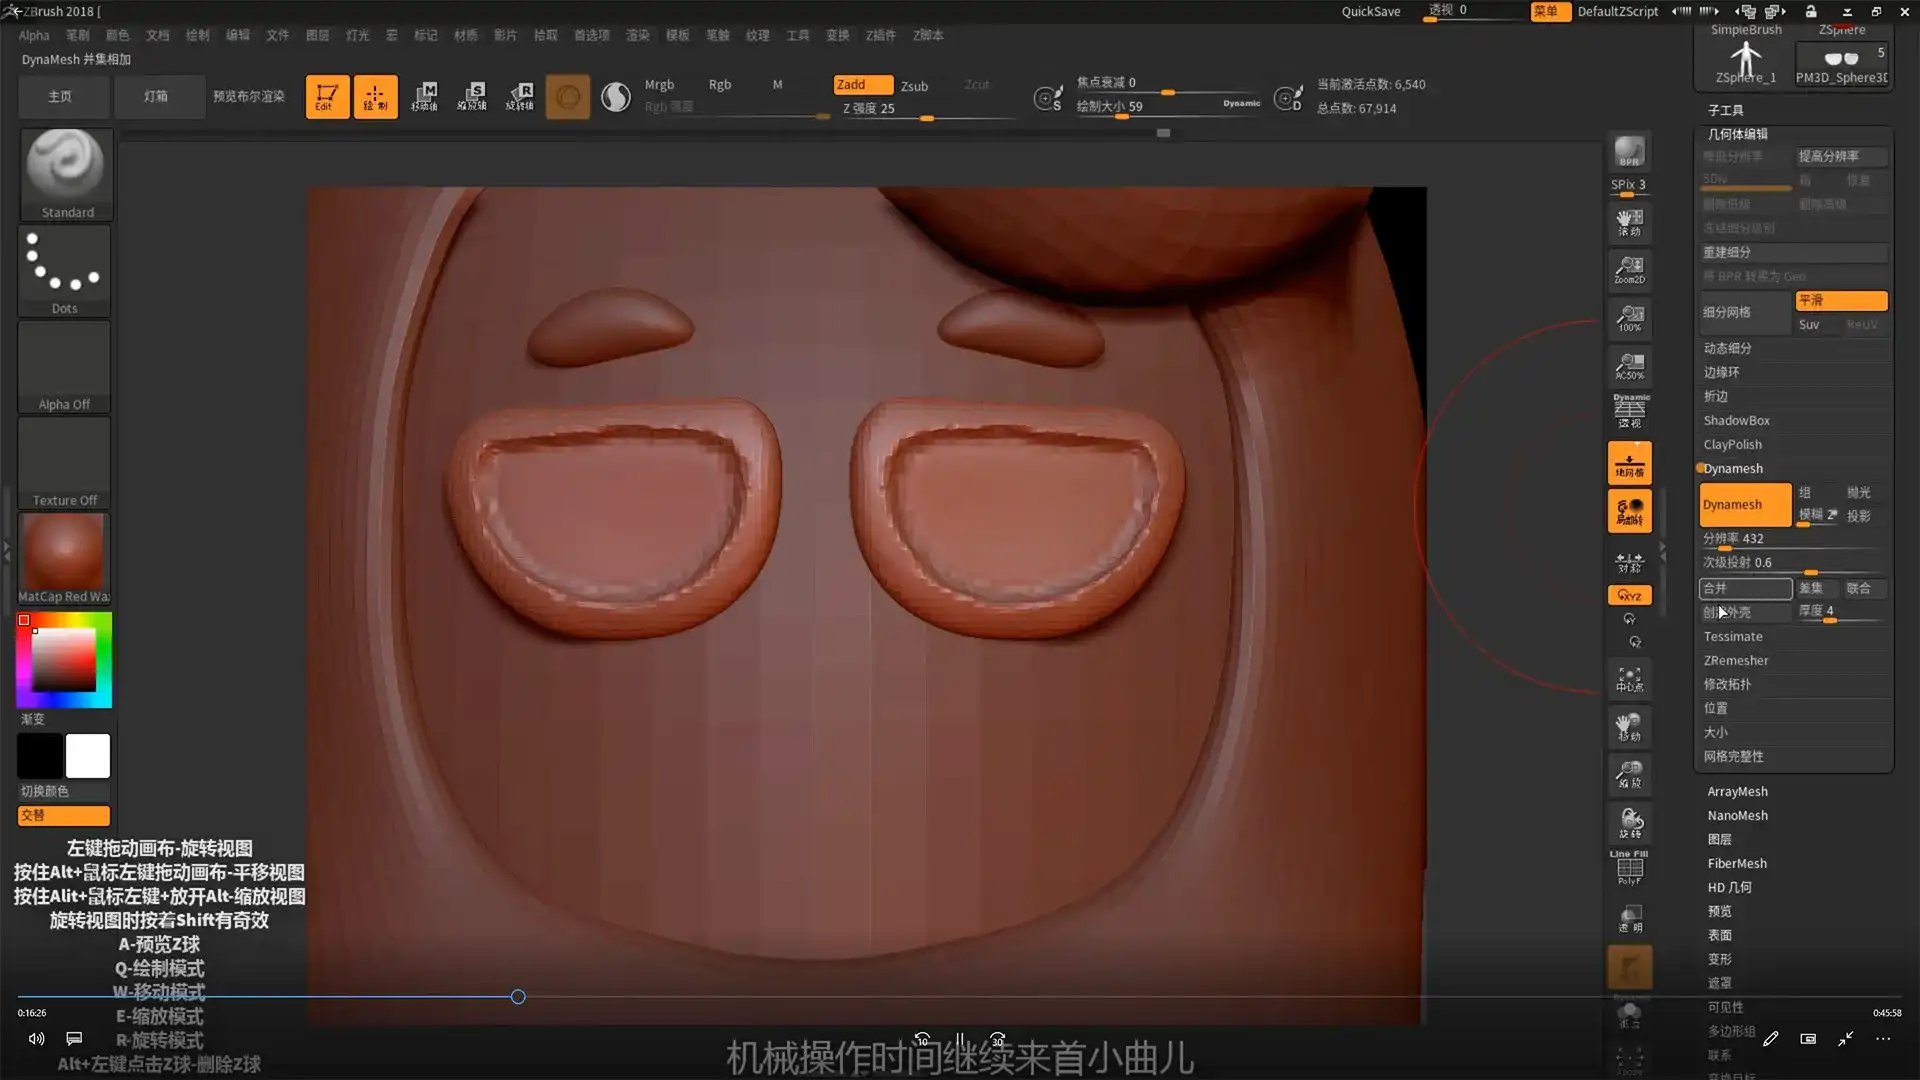Image resolution: width=1920 pixels, height=1080 pixels.
Task: Open the Dots stroke selector
Action: [63, 270]
